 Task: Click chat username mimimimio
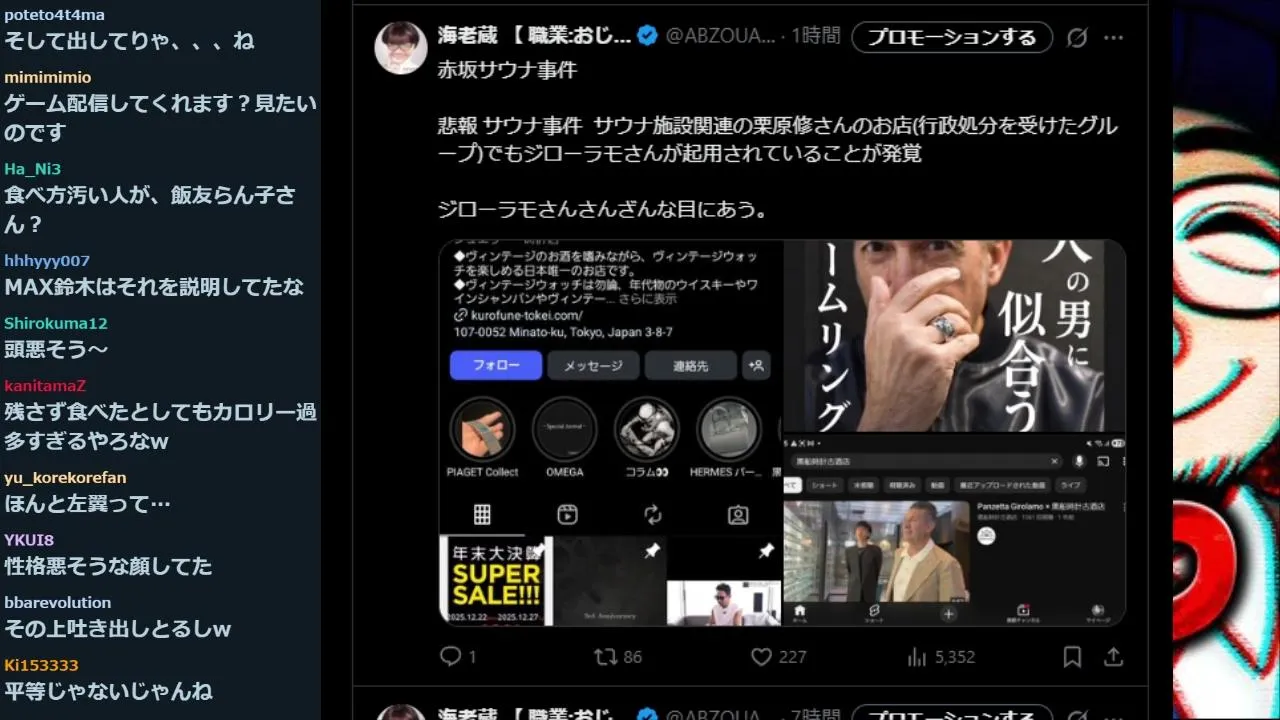click(47, 77)
